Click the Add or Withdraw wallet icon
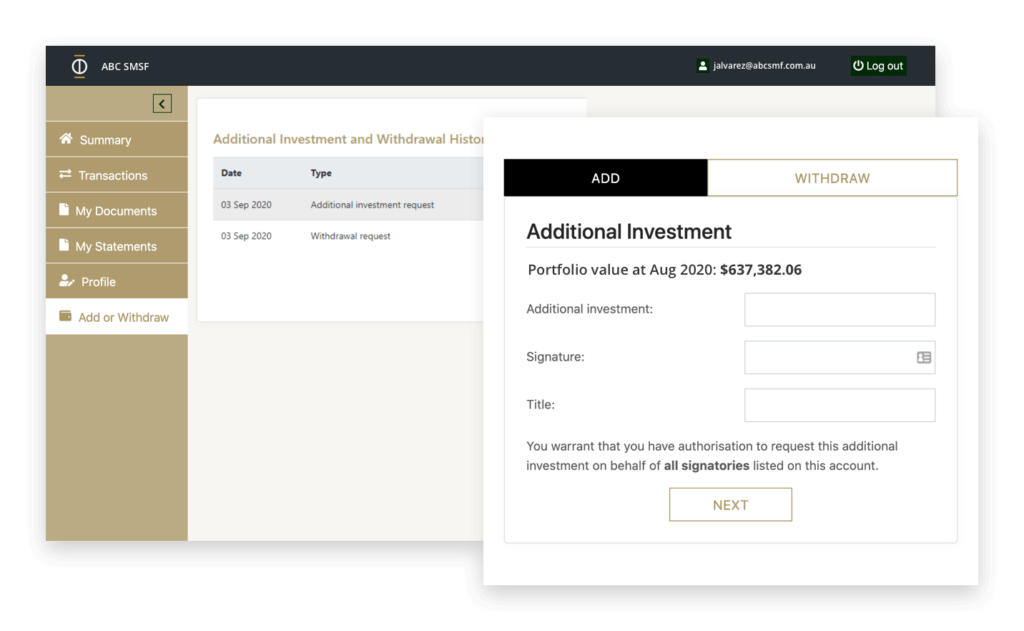Image resolution: width=1024 pixels, height=631 pixels. 65,316
